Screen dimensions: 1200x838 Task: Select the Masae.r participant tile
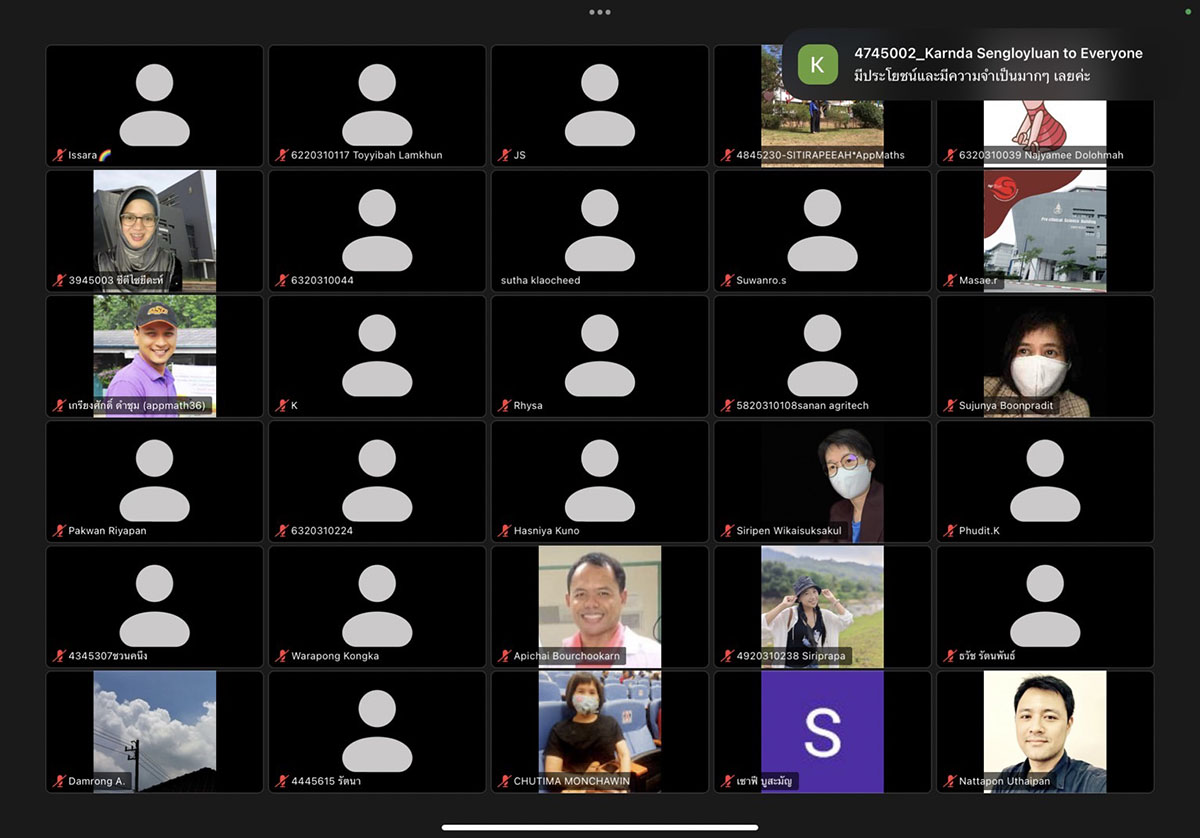pos(1044,230)
